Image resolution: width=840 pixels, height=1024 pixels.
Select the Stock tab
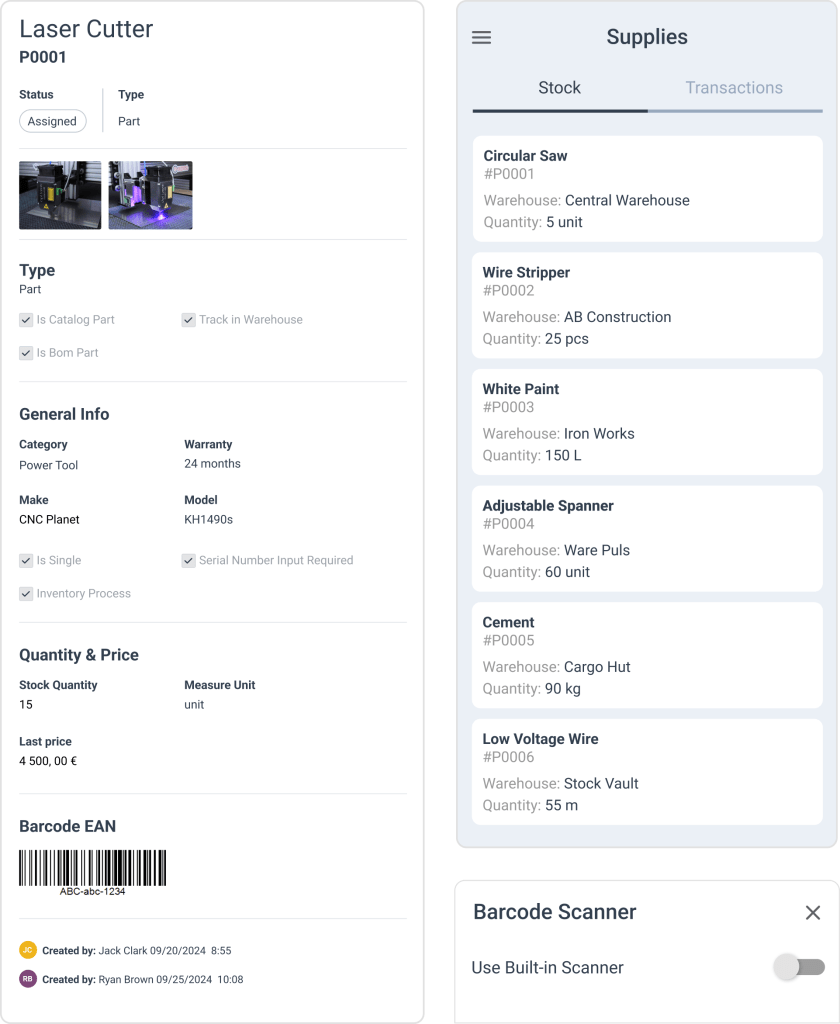559,88
